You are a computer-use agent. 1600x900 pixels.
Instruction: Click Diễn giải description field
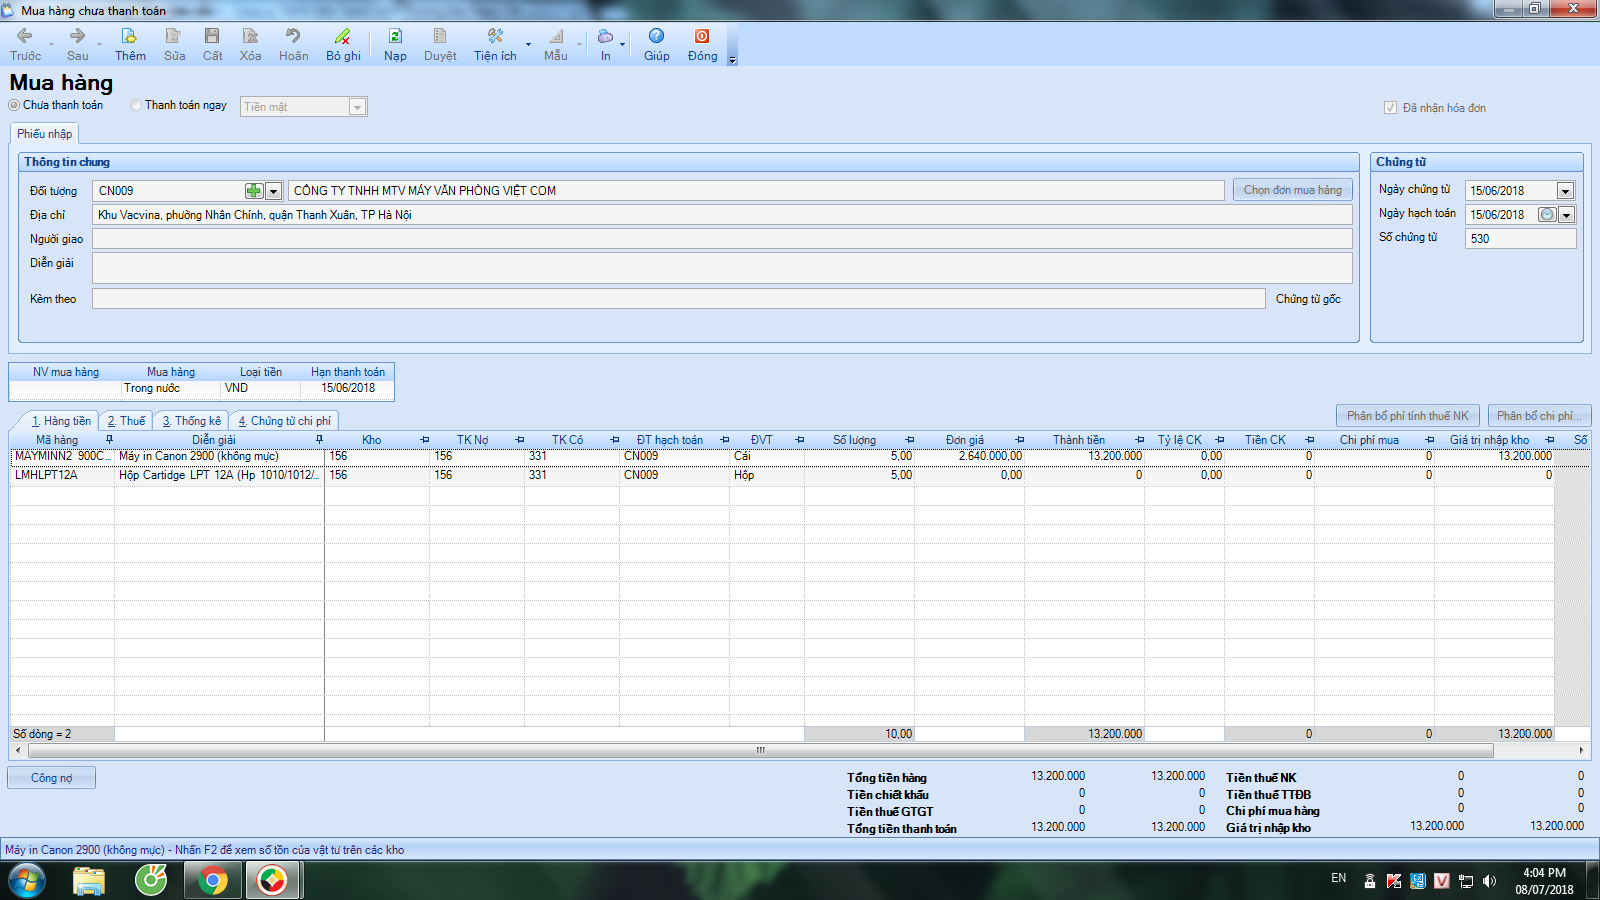(x=722, y=268)
